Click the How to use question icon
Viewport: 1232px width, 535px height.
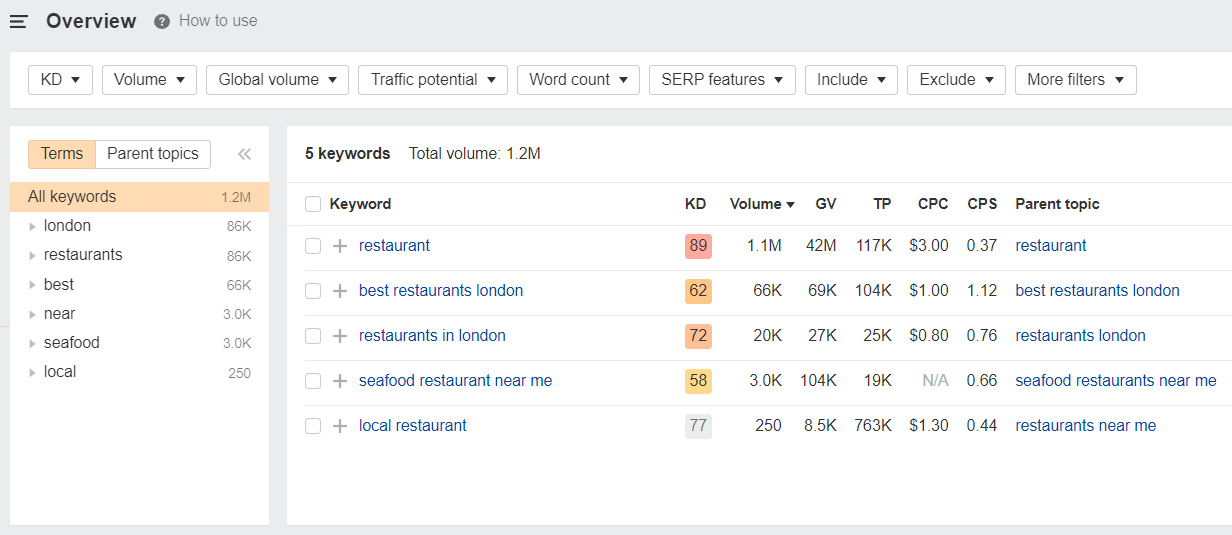pos(162,21)
